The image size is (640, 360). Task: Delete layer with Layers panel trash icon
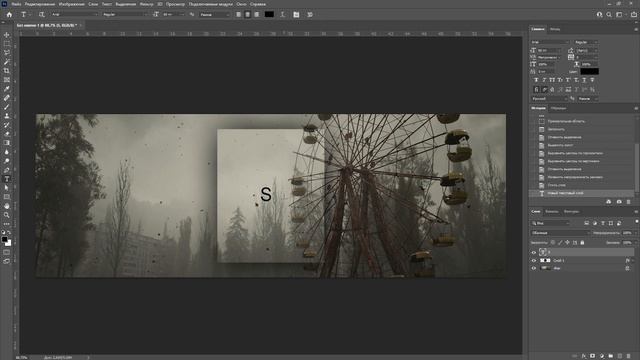coord(629,356)
